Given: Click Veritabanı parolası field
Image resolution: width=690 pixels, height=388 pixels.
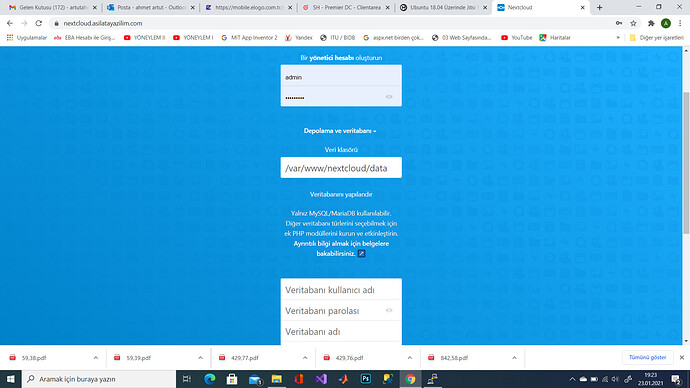Looking at the screenshot, I should pos(341,310).
